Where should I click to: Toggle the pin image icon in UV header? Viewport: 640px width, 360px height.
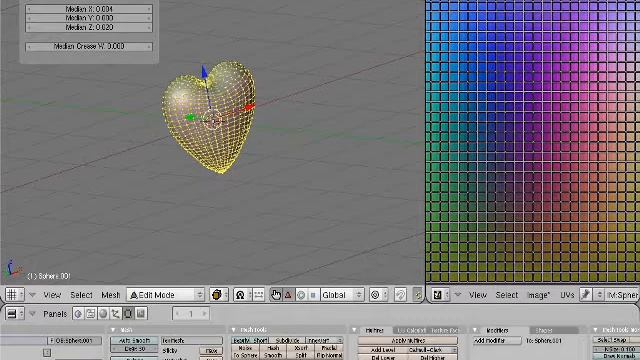(x=586, y=295)
